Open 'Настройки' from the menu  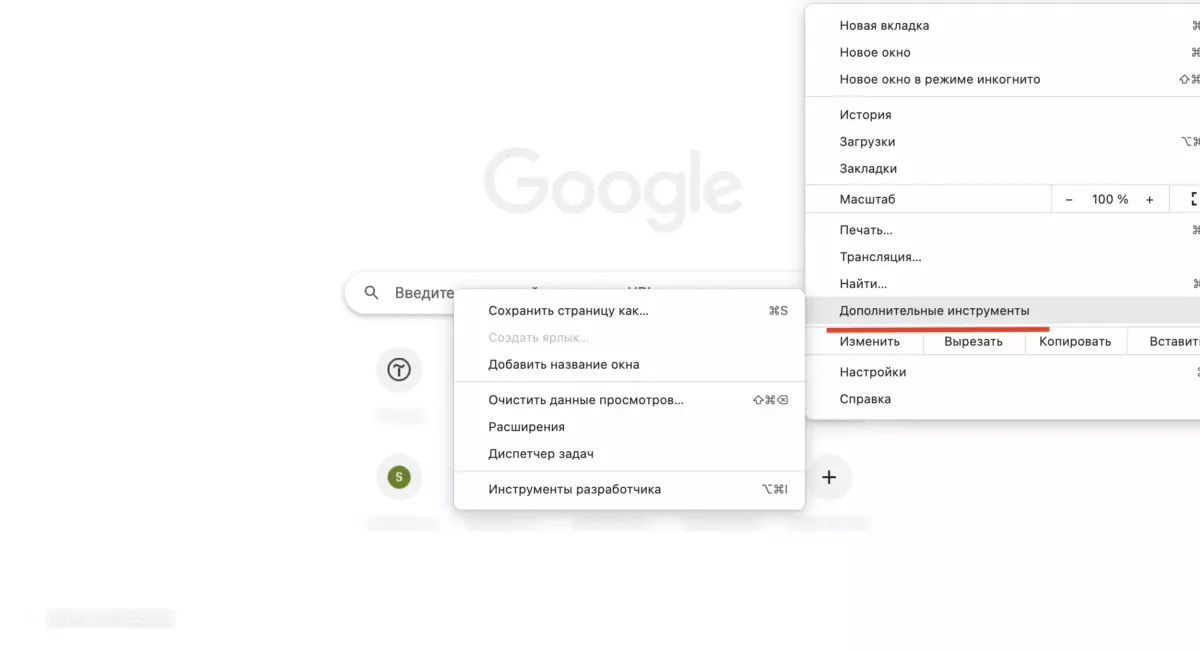pos(1002,372)
